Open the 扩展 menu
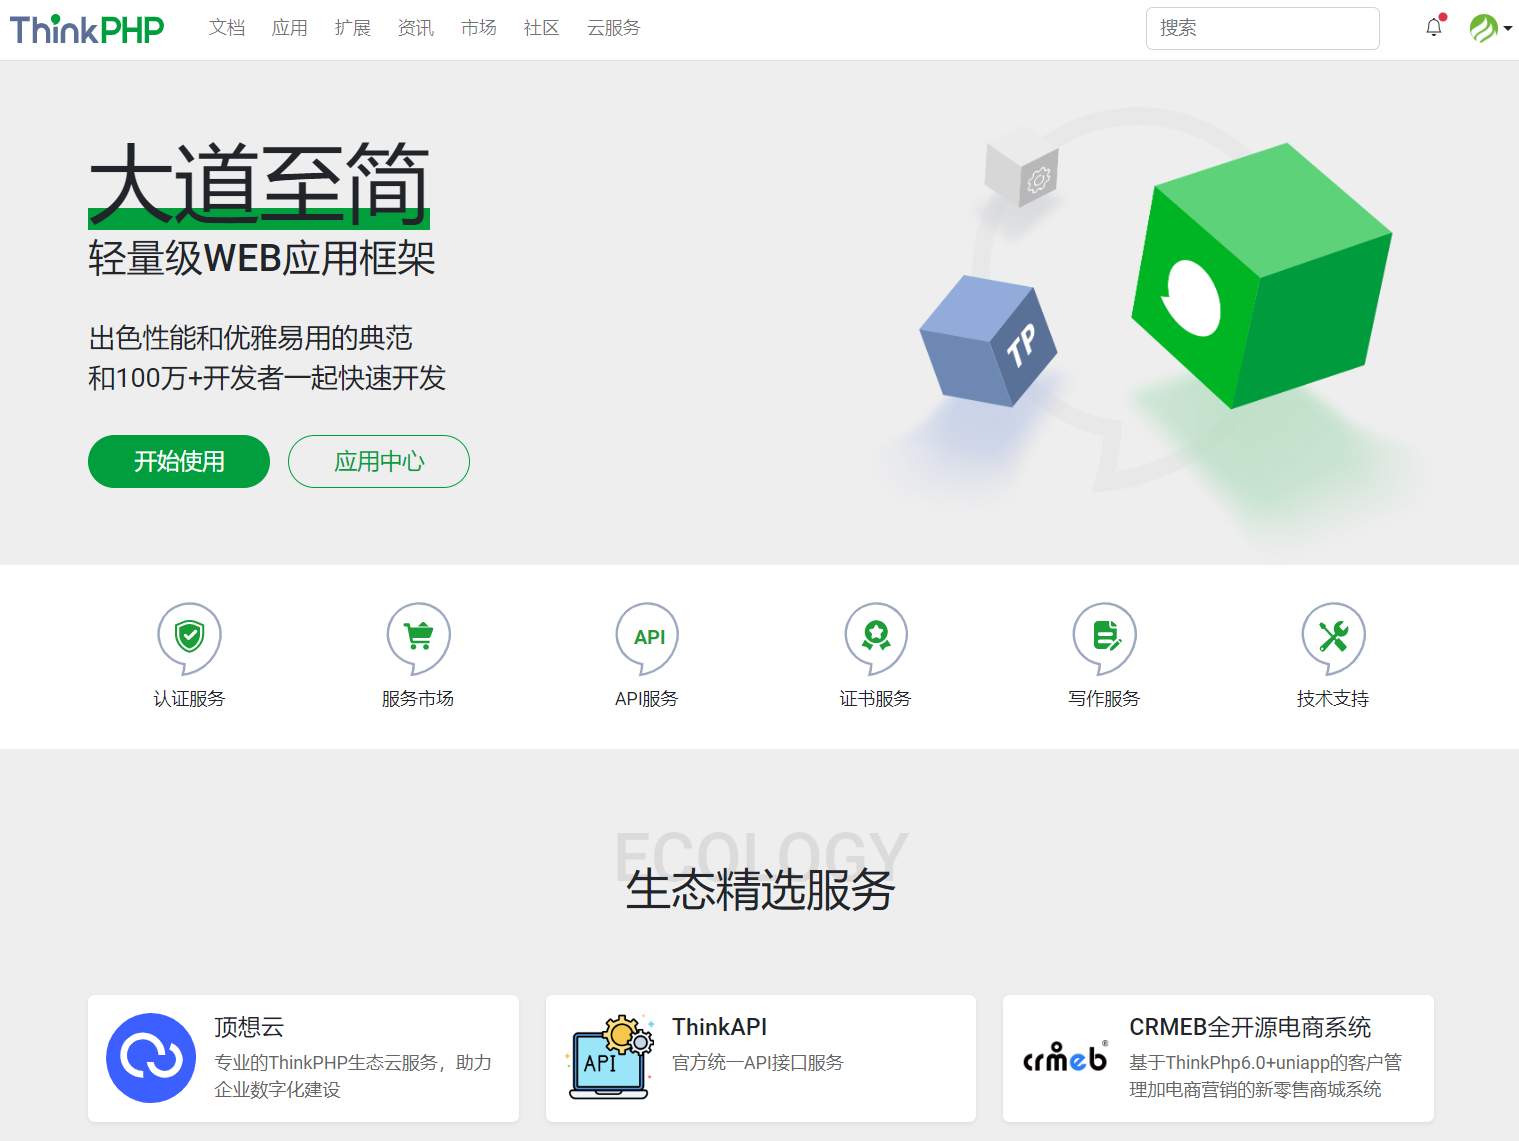Image resolution: width=1519 pixels, height=1141 pixels. [353, 28]
